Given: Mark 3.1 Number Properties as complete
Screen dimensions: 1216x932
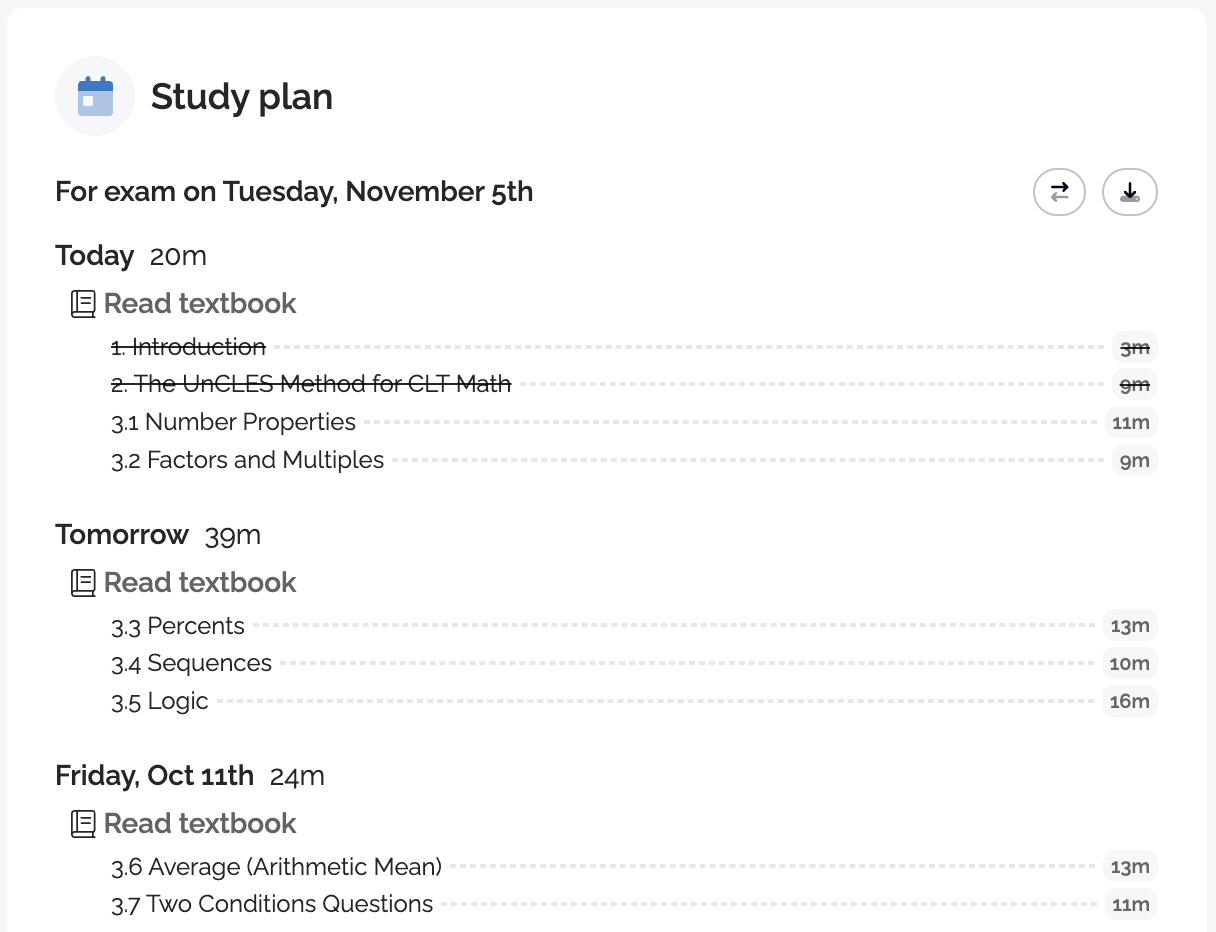Looking at the screenshot, I should tap(233, 422).
